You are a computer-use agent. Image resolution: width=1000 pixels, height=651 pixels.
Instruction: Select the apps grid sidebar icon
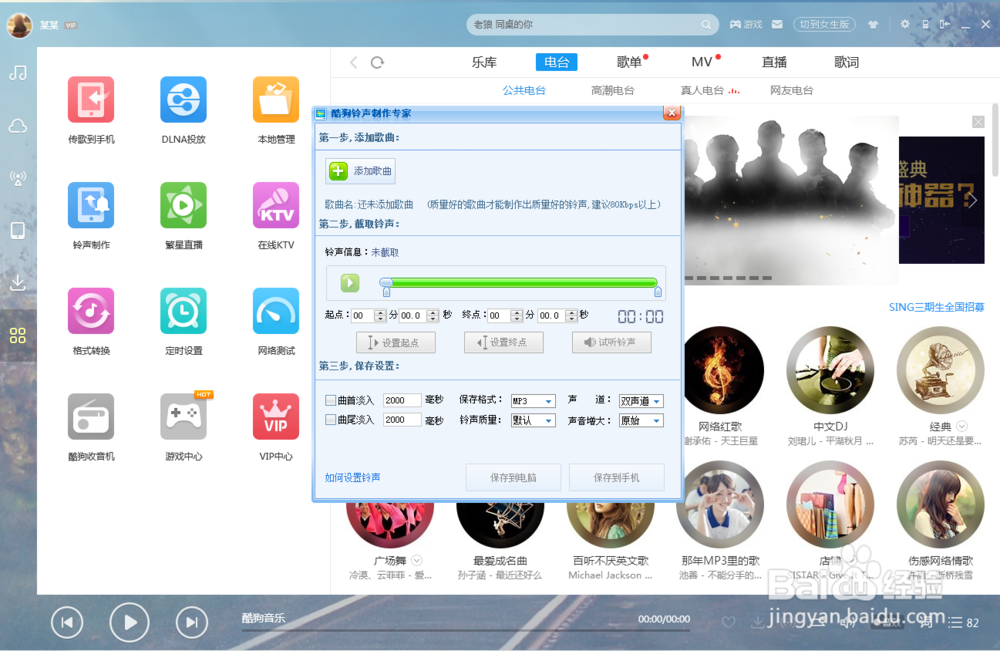pyautogui.click(x=18, y=335)
